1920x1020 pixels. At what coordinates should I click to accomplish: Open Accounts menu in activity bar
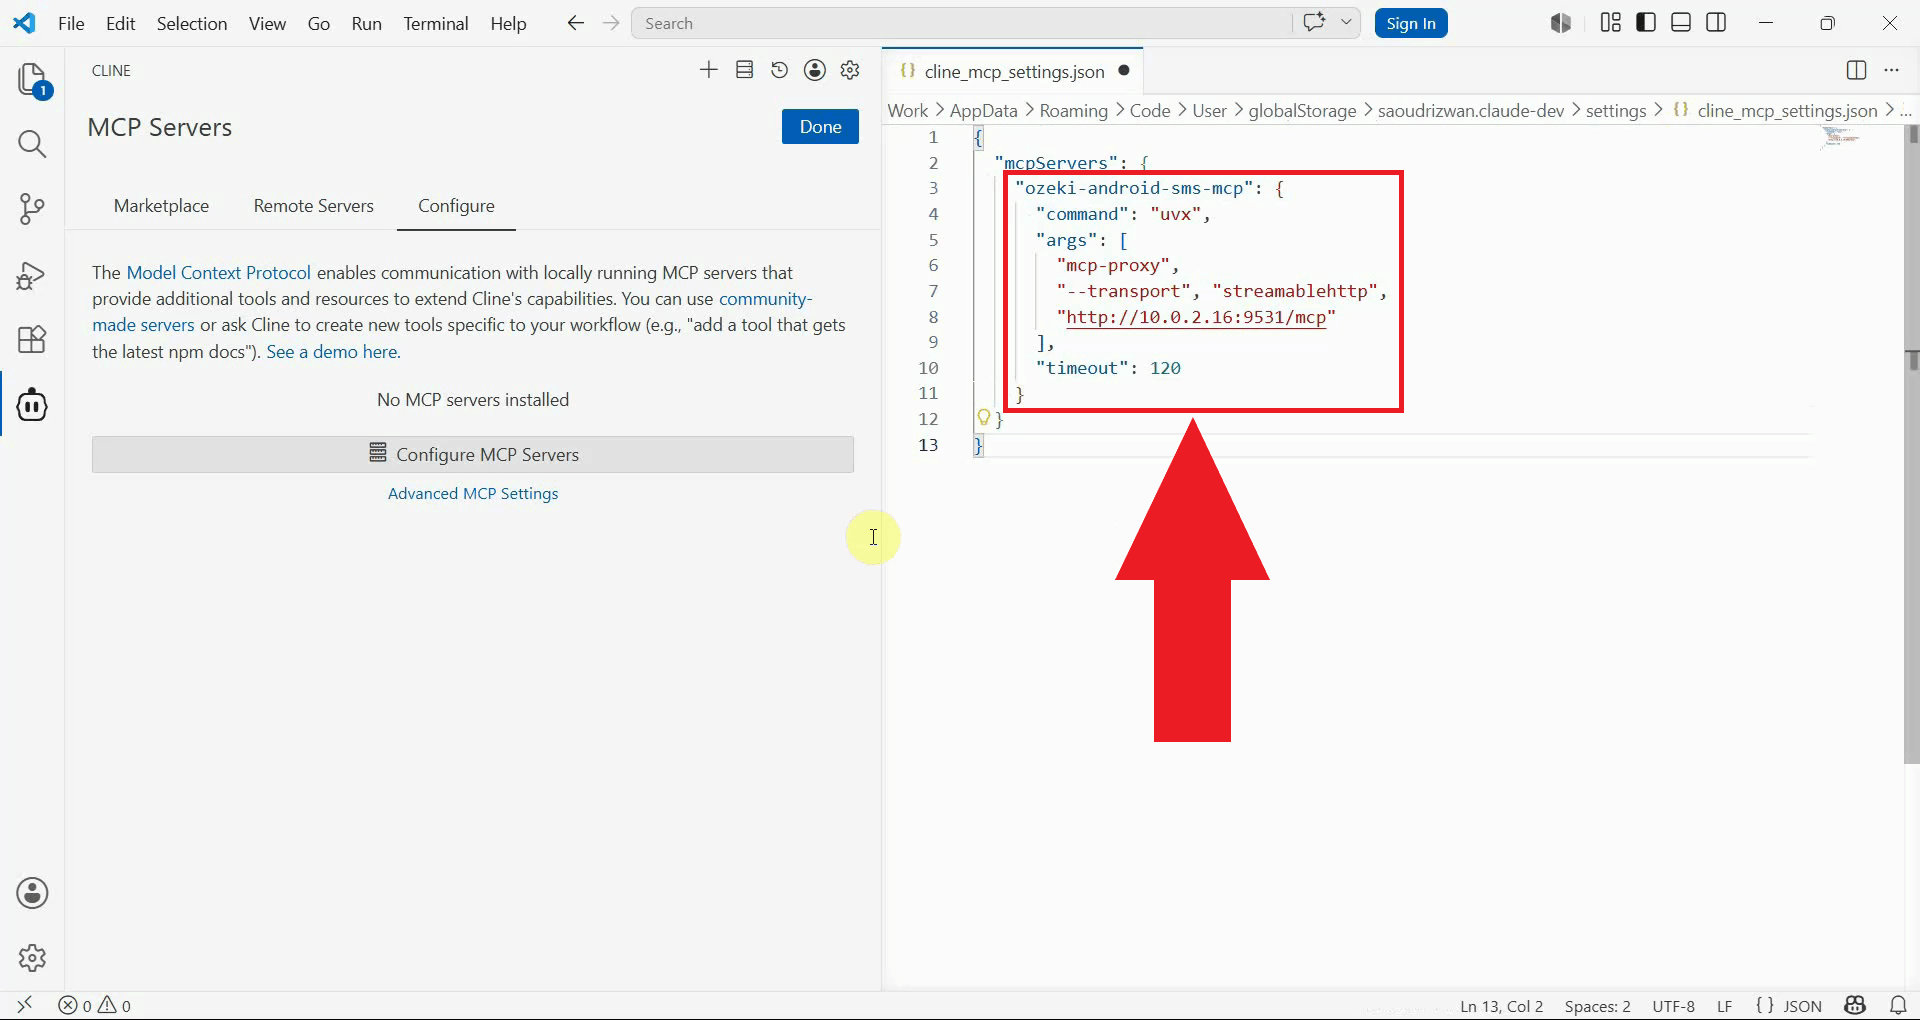[32, 893]
